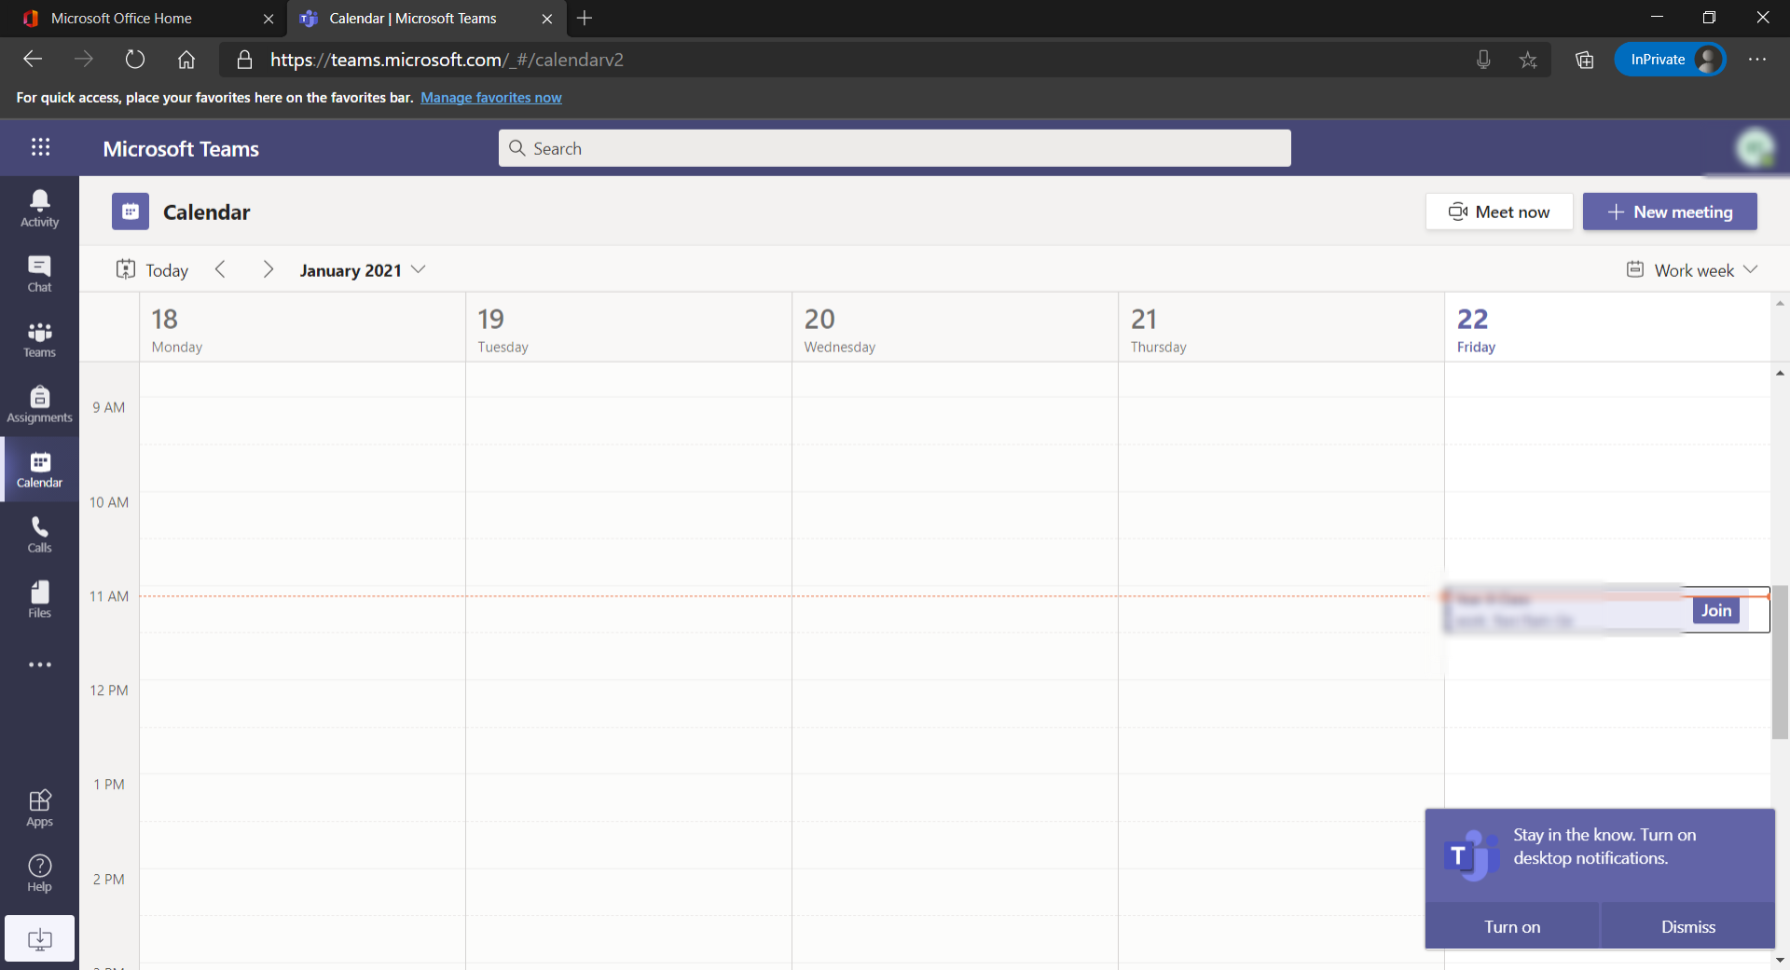
Task: View site information lock icon
Action: tap(244, 60)
